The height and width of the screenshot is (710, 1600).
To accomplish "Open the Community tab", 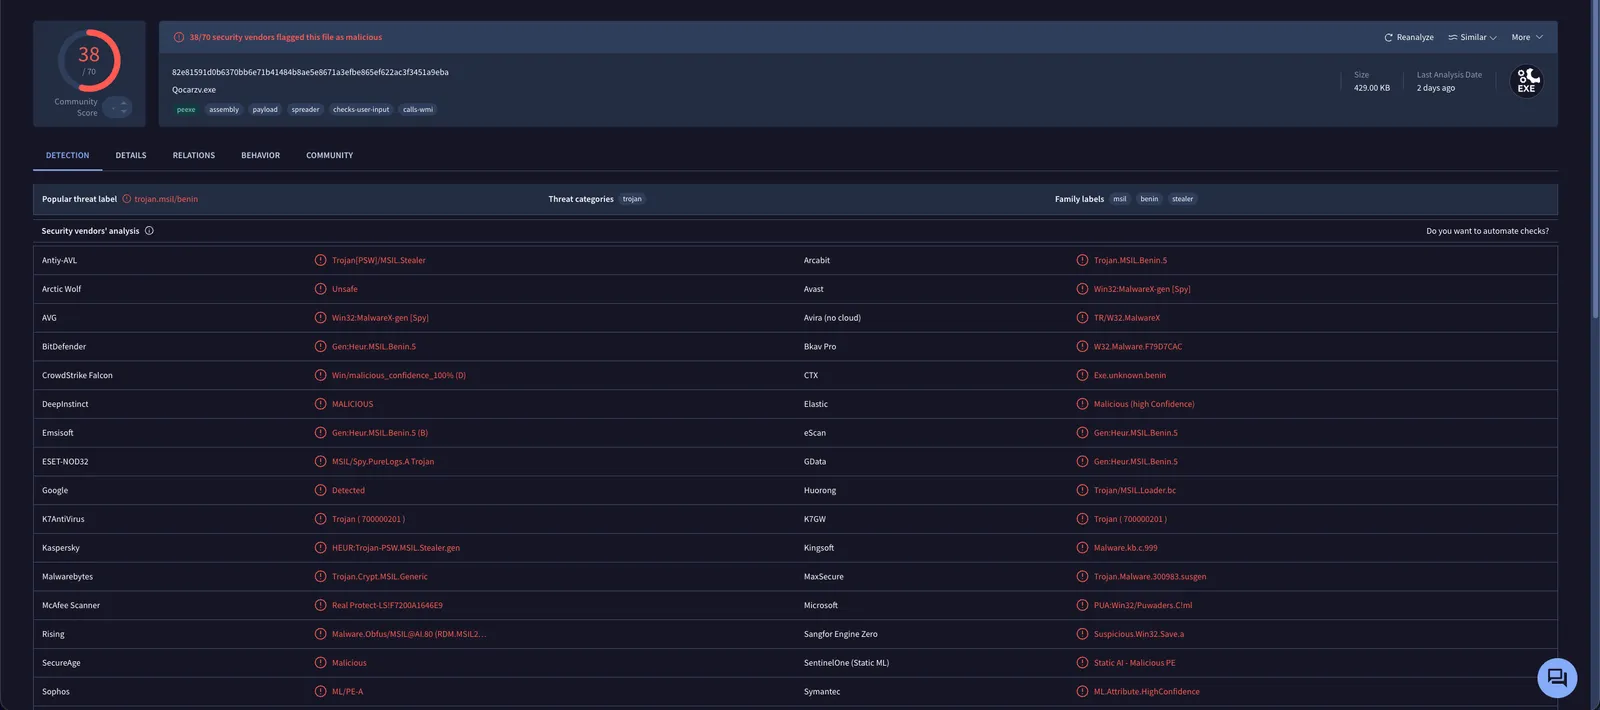I will [x=329, y=156].
